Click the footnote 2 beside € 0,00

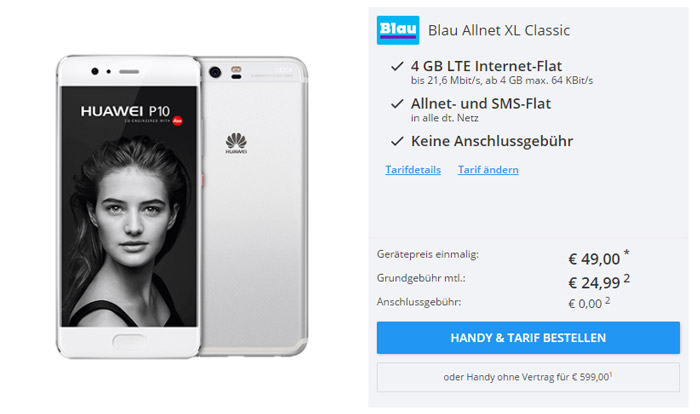click(608, 301)
